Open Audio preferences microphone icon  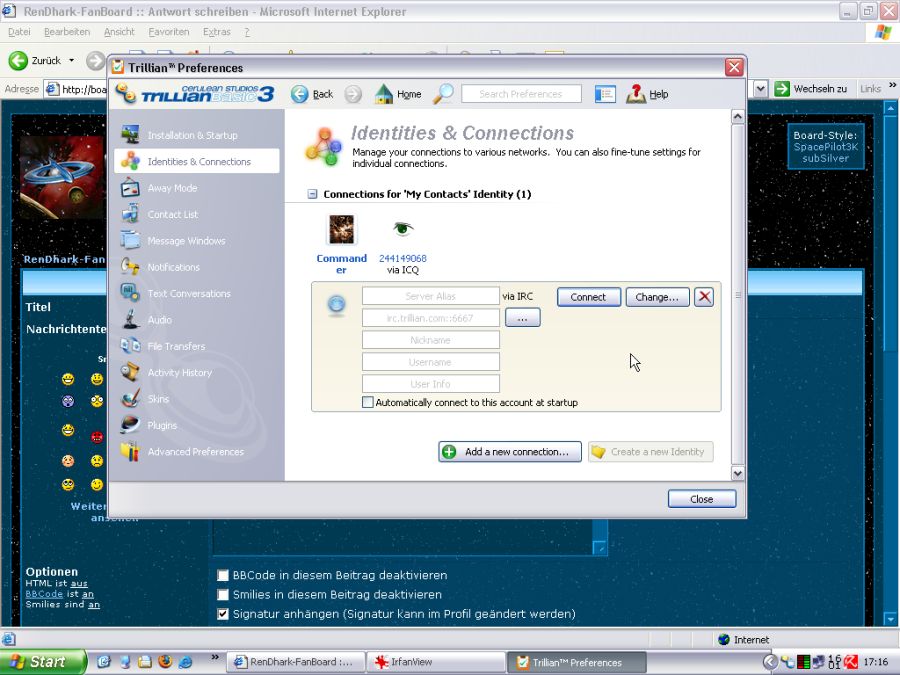[x=130, y=320]
